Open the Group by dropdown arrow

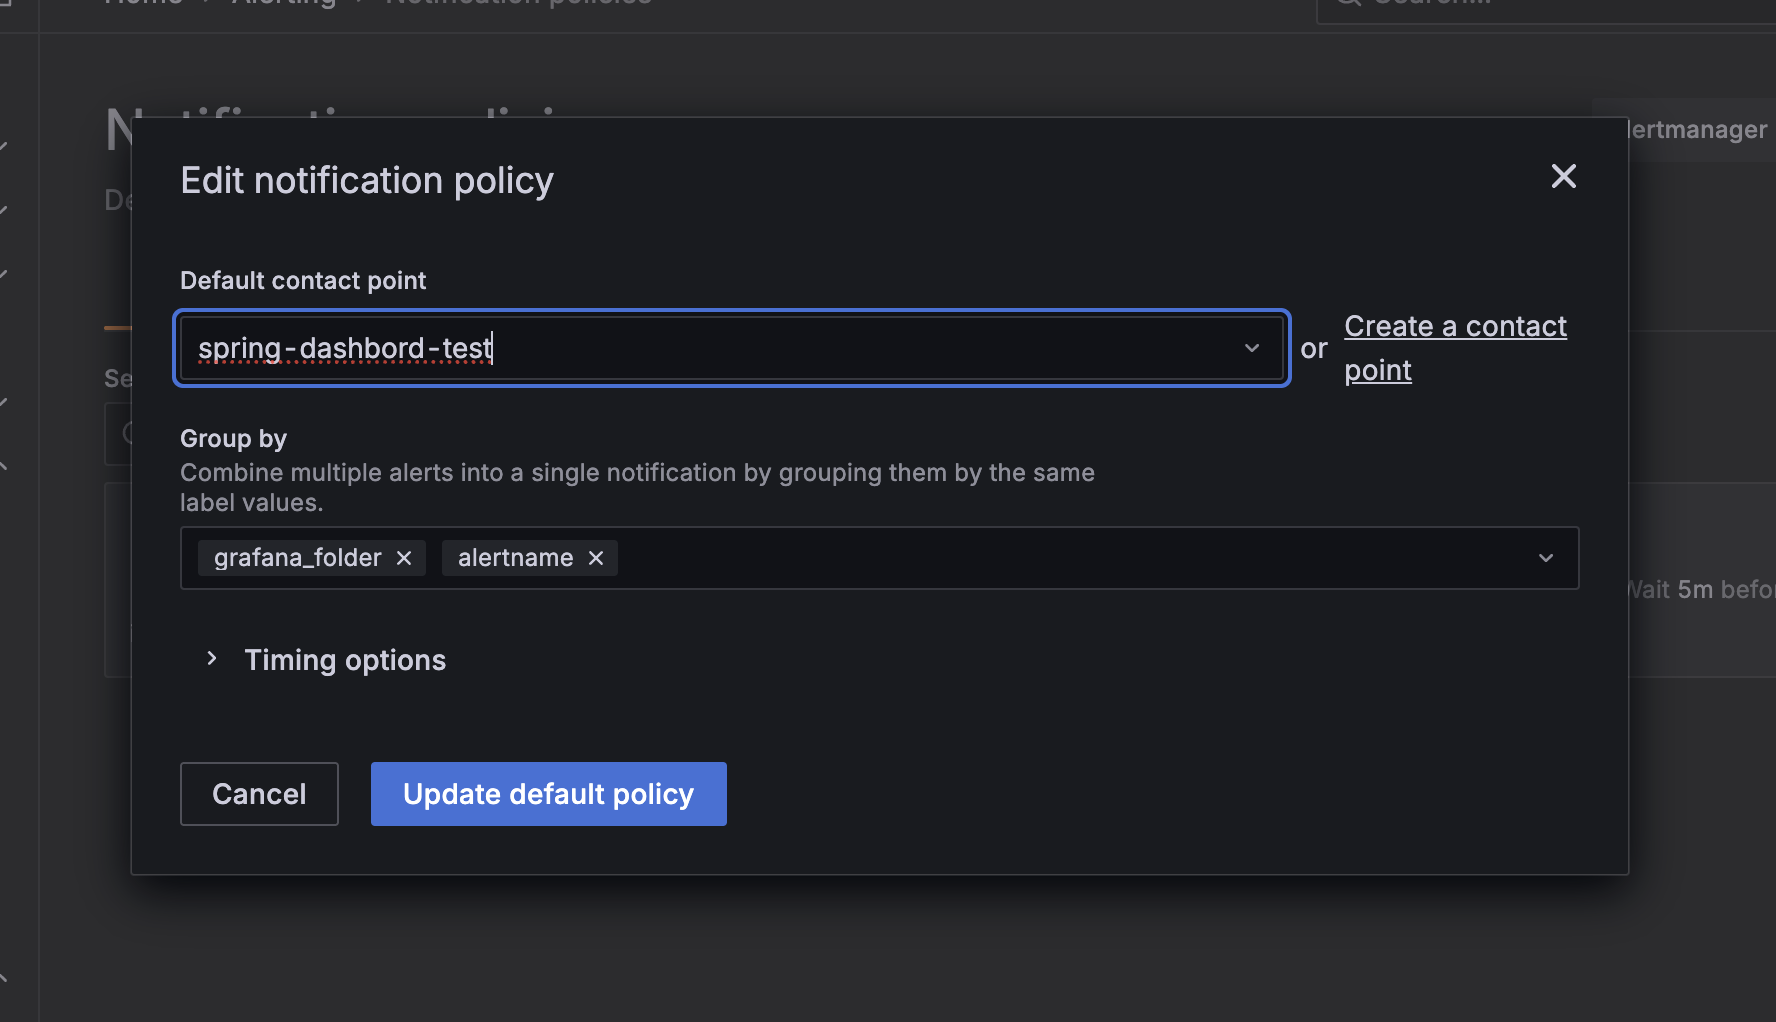point(1545,558)
